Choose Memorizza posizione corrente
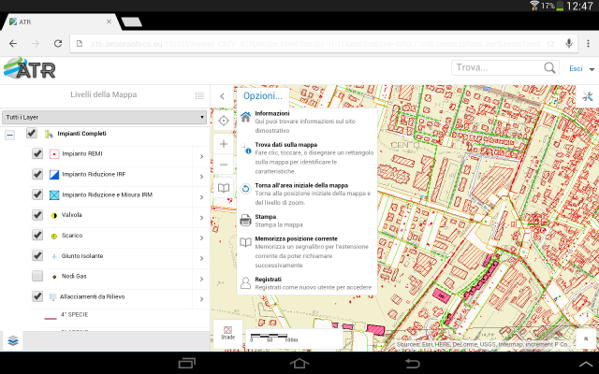Image resolution: width=599 pixels, height=374 pixels. pyautogui.click(x=307, y=252)
